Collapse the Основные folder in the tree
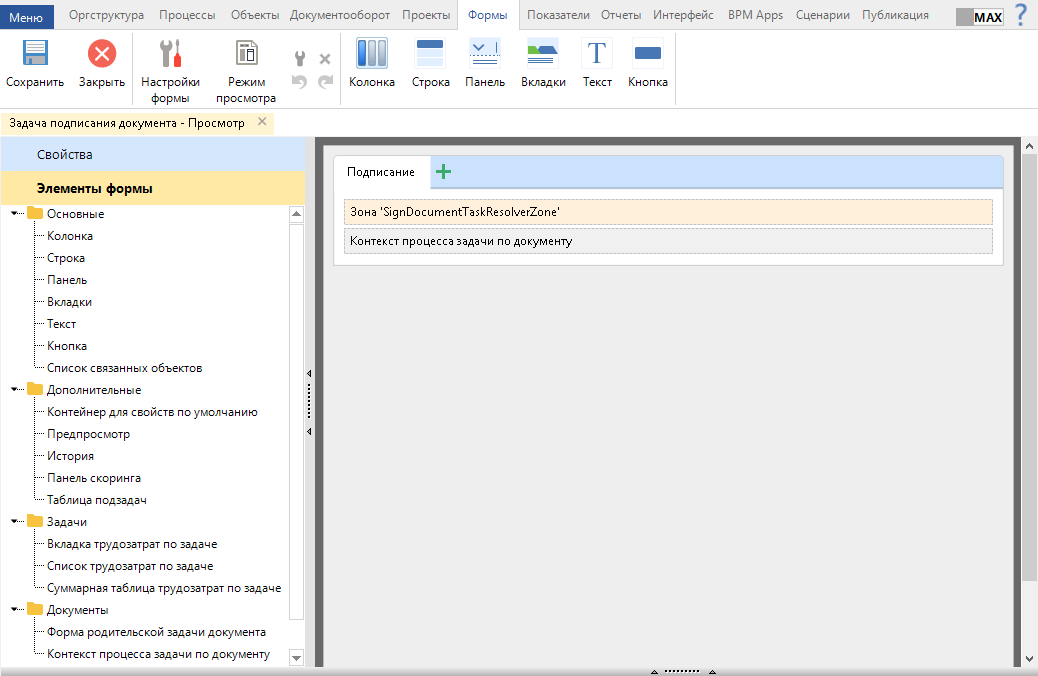 16,213
